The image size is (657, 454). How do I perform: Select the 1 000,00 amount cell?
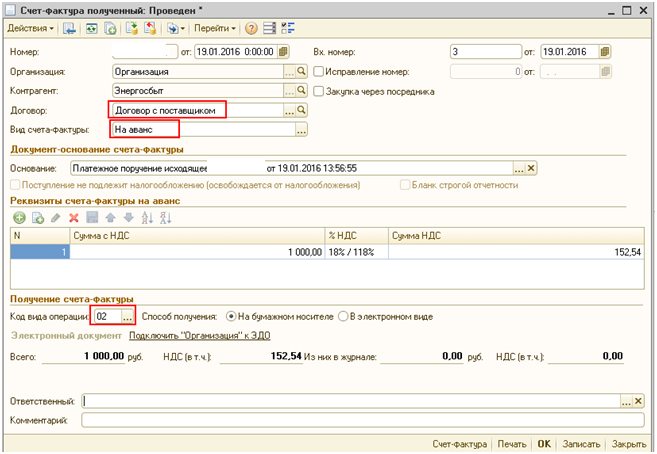(x=197, y=252)
